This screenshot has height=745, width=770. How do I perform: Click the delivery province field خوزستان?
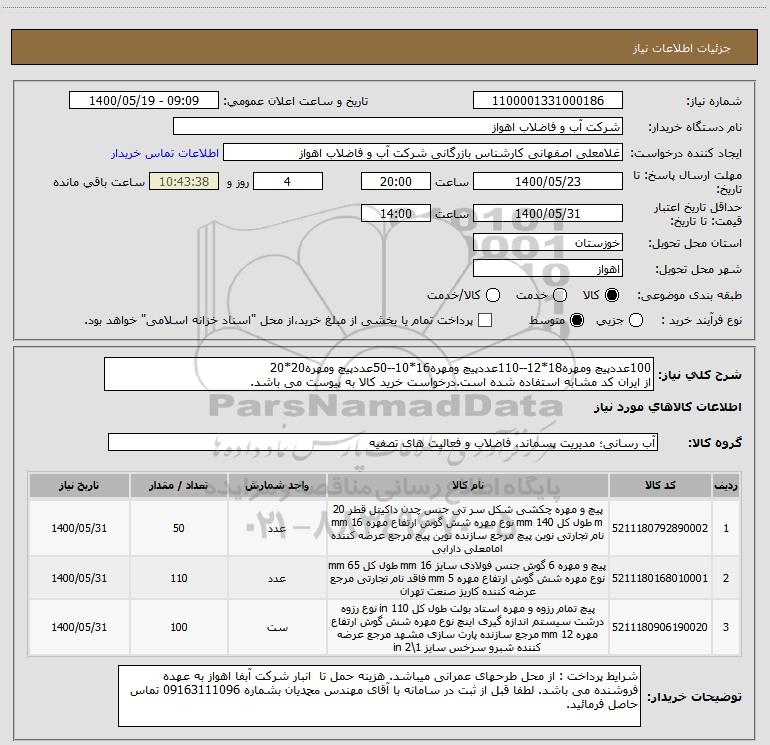pyautogui.click(x=548, y=243)
